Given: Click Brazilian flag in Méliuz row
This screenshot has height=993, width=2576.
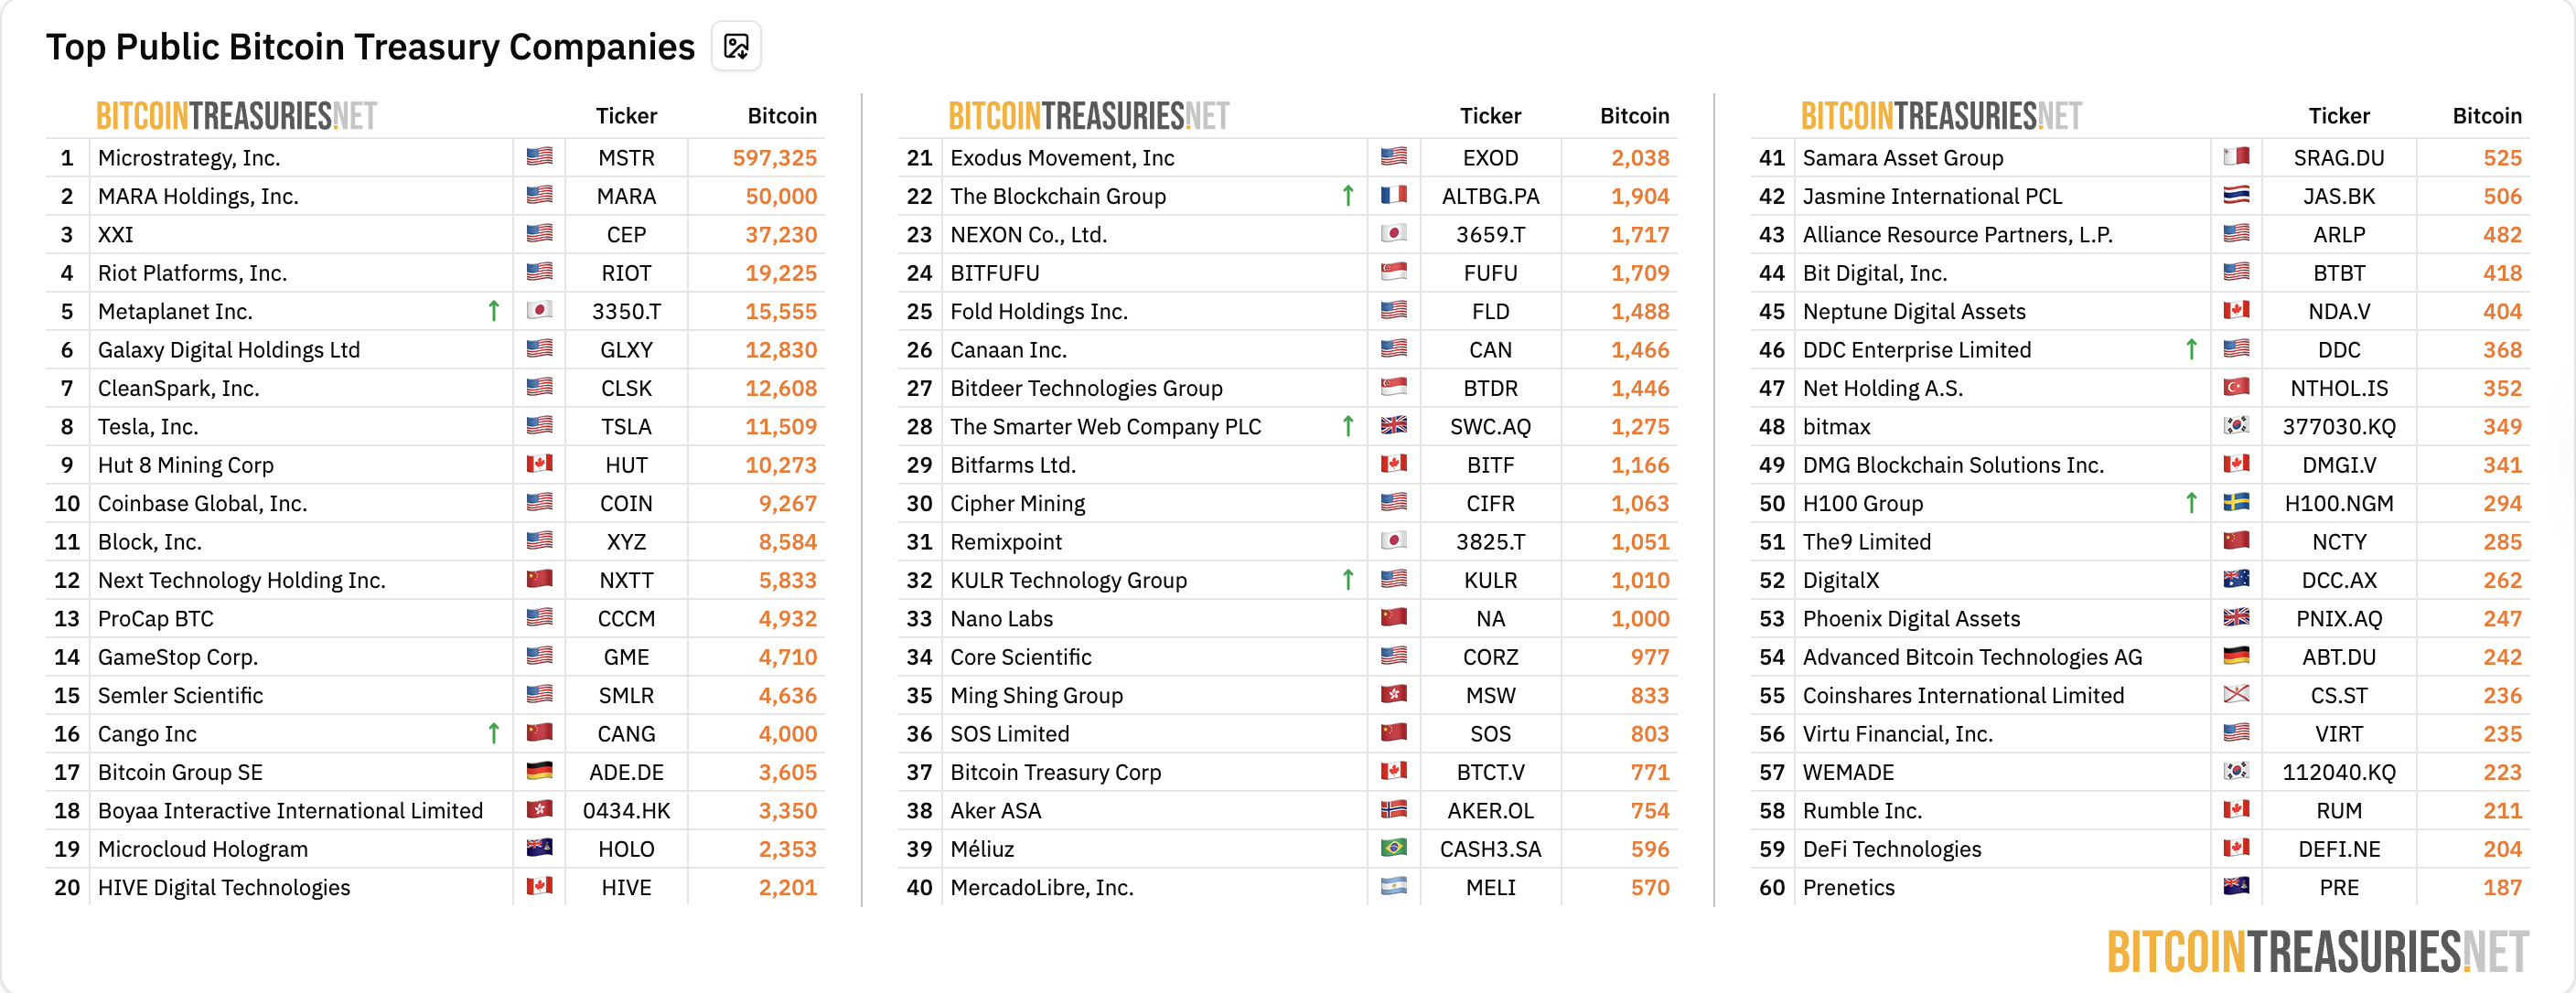Looking at the screenshot, I should point(1393,848).
